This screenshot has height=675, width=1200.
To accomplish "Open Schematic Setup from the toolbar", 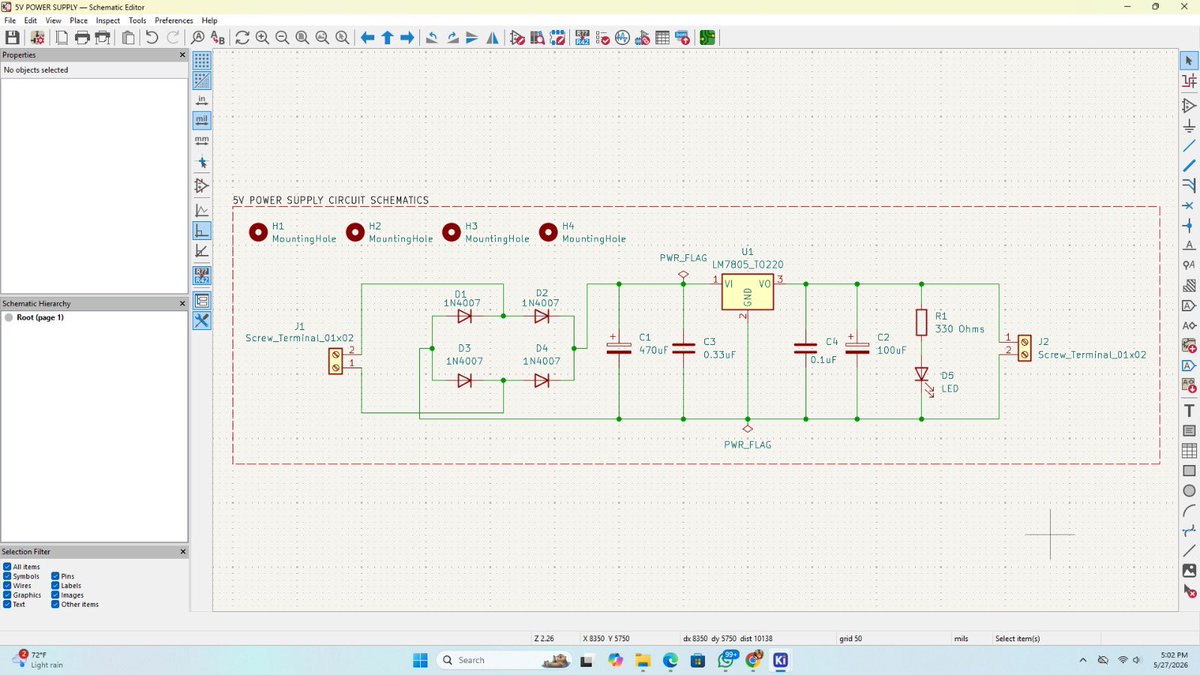I will 37,37.
